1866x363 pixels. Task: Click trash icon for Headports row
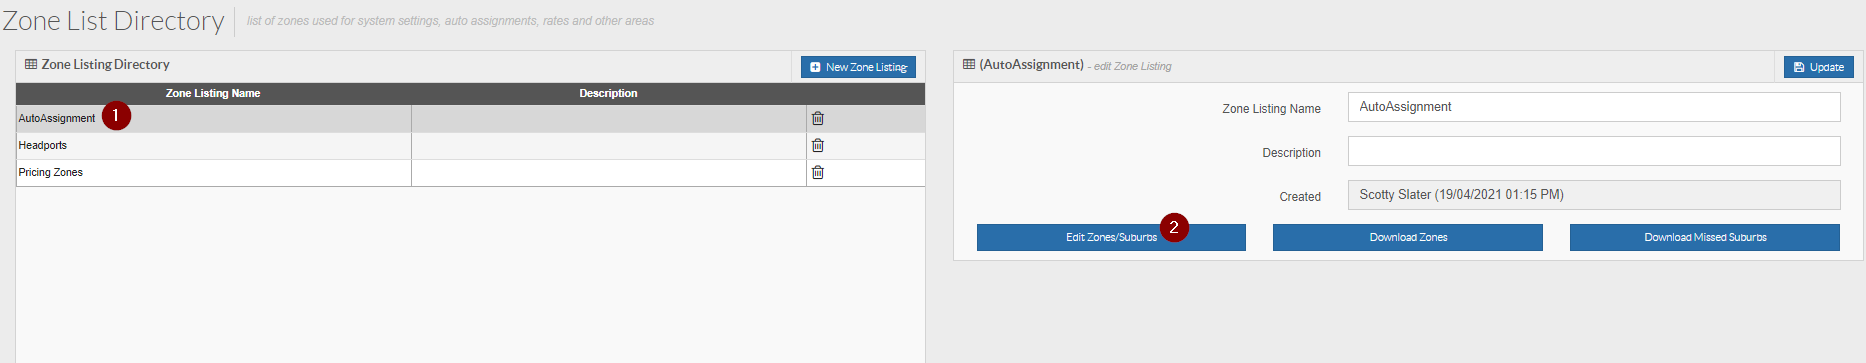[817, 145]
